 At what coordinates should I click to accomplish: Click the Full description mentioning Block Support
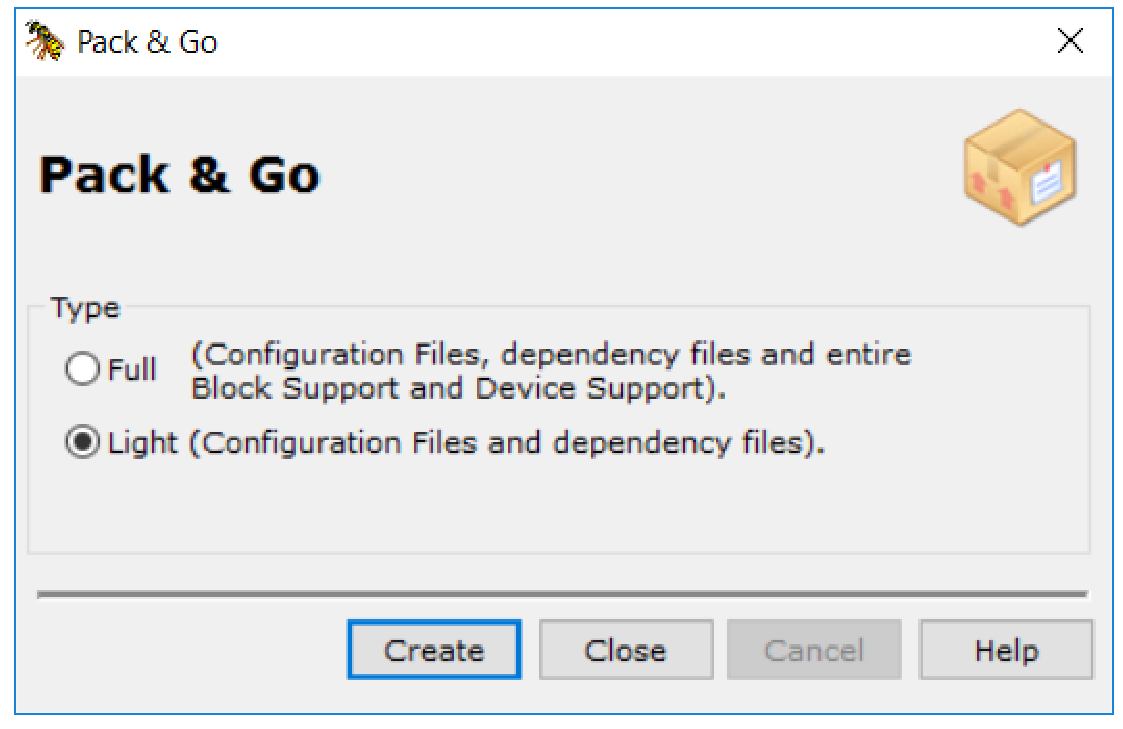click(x=550, y=371)
